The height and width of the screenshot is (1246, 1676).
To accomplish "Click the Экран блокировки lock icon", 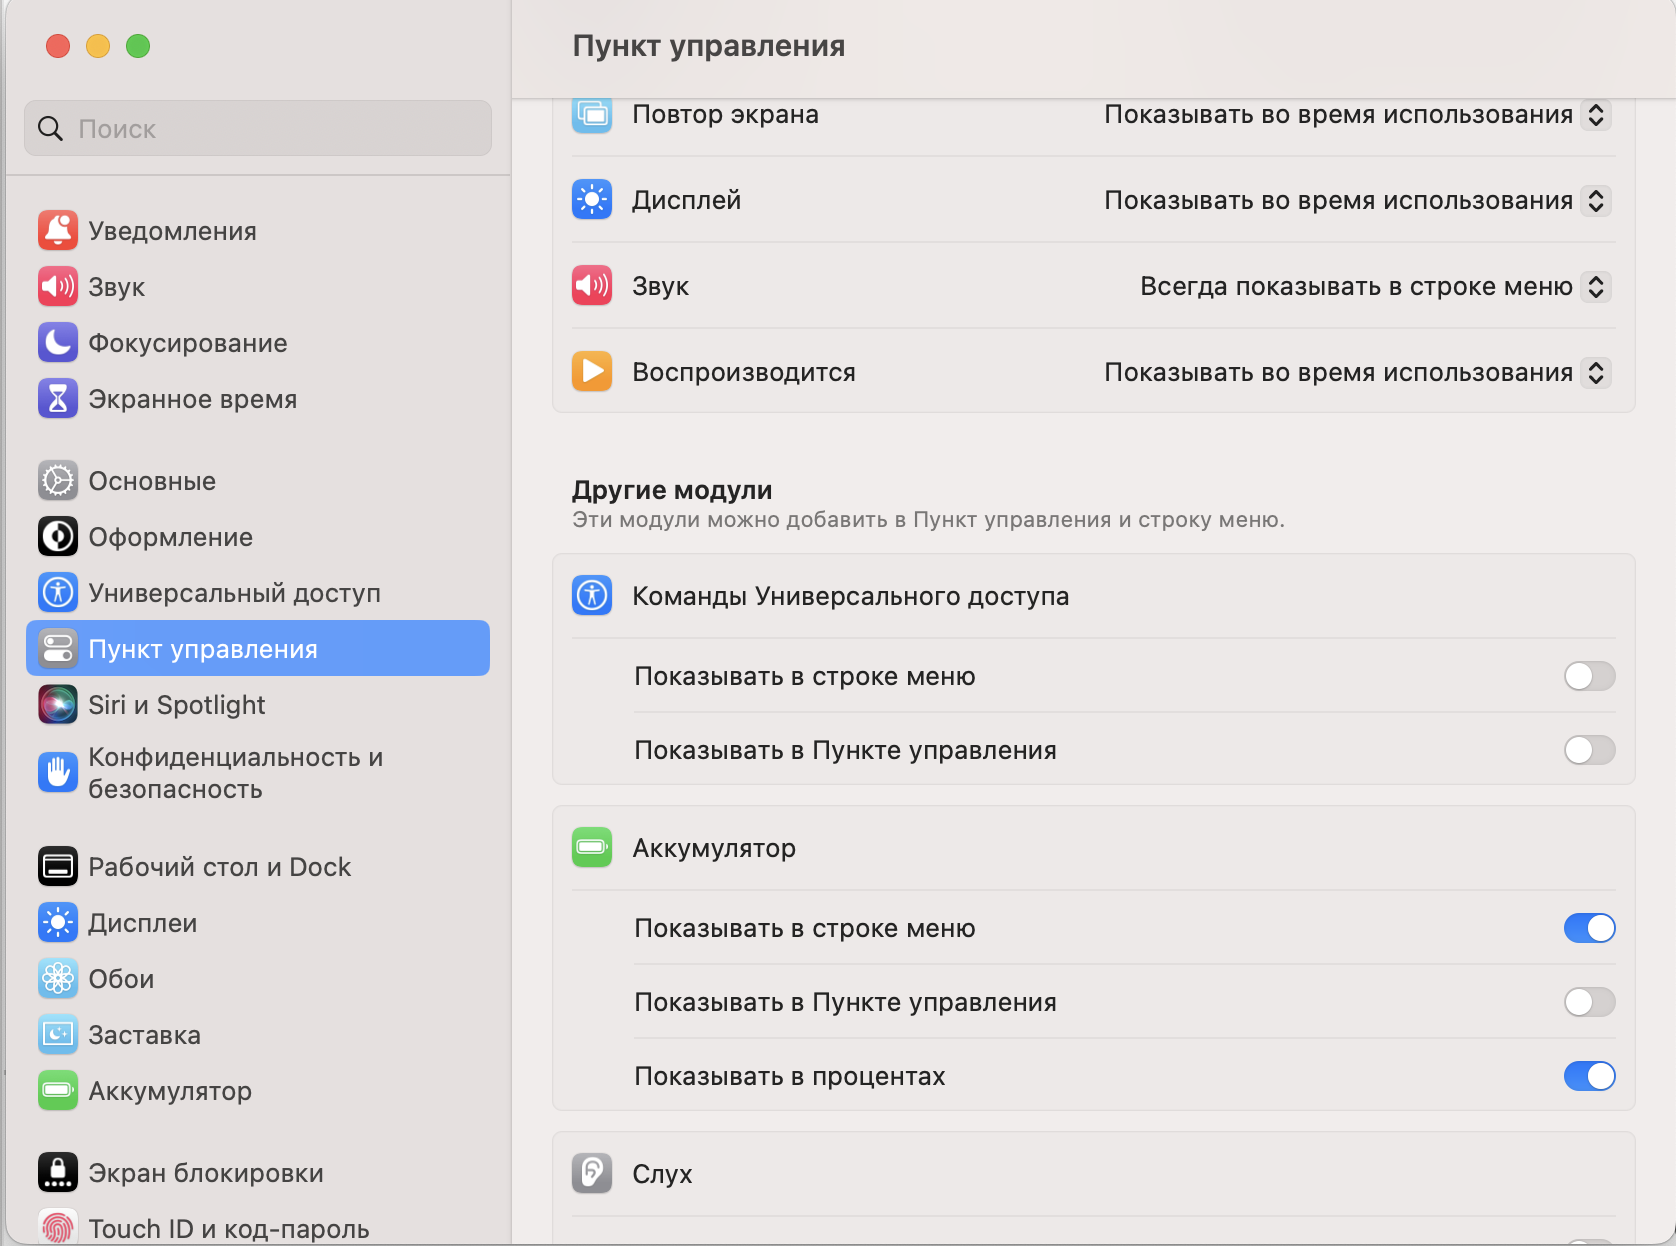I will click(x=58, y=1173).
